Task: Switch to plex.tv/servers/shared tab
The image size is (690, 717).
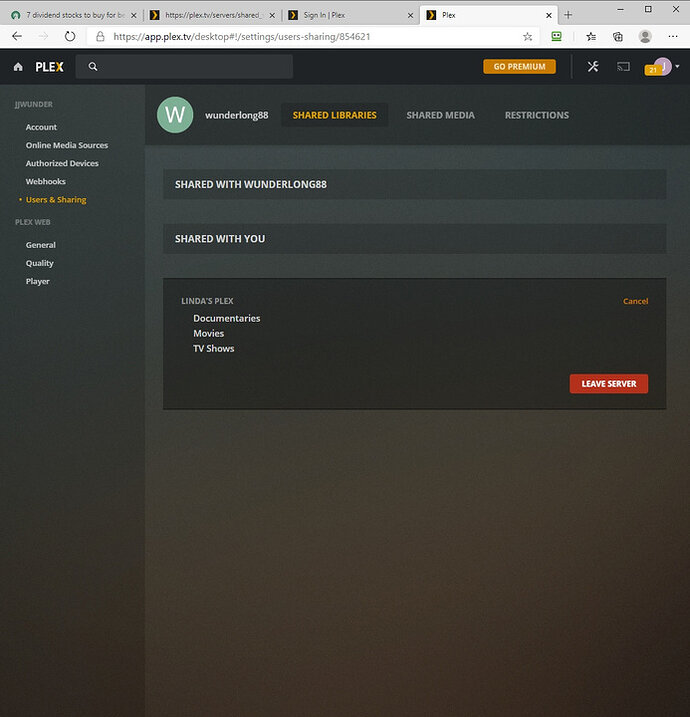Action: pos(212,15)
